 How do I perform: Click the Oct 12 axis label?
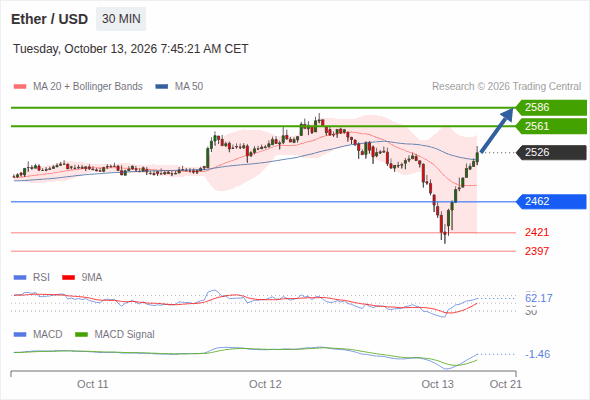point(265,384)
